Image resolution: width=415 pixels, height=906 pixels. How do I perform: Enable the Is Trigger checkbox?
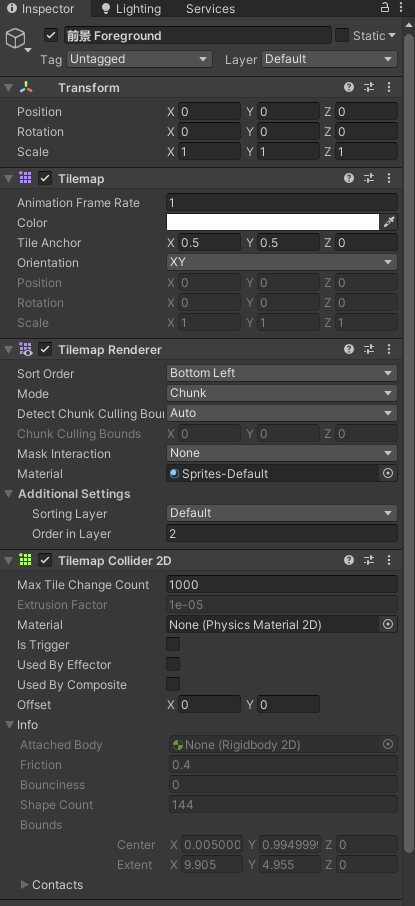click(173, 644)
